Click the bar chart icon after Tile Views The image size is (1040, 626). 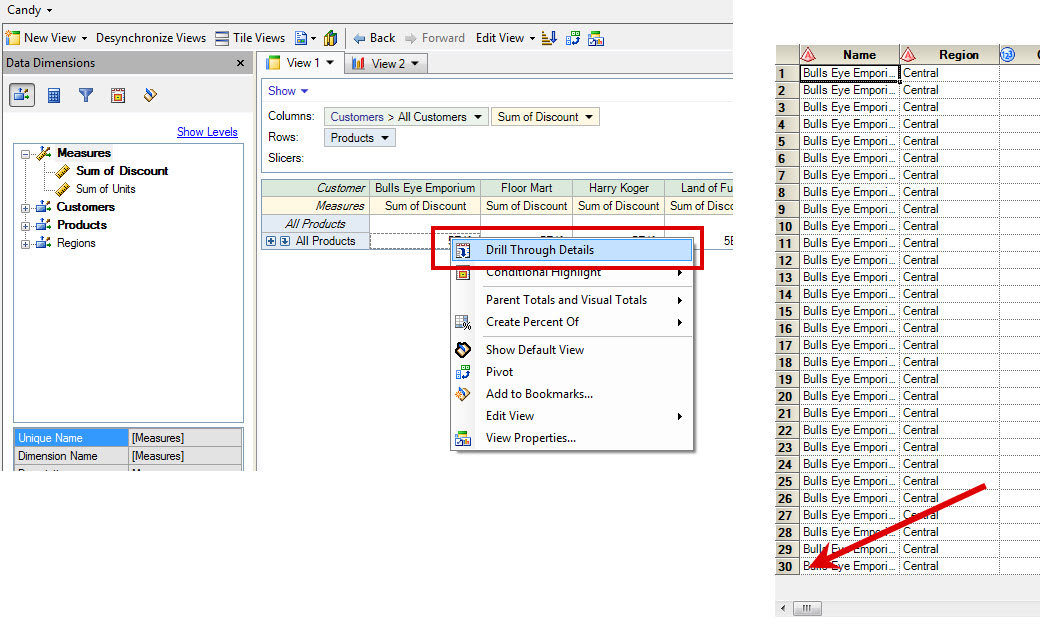coord(330,38)
